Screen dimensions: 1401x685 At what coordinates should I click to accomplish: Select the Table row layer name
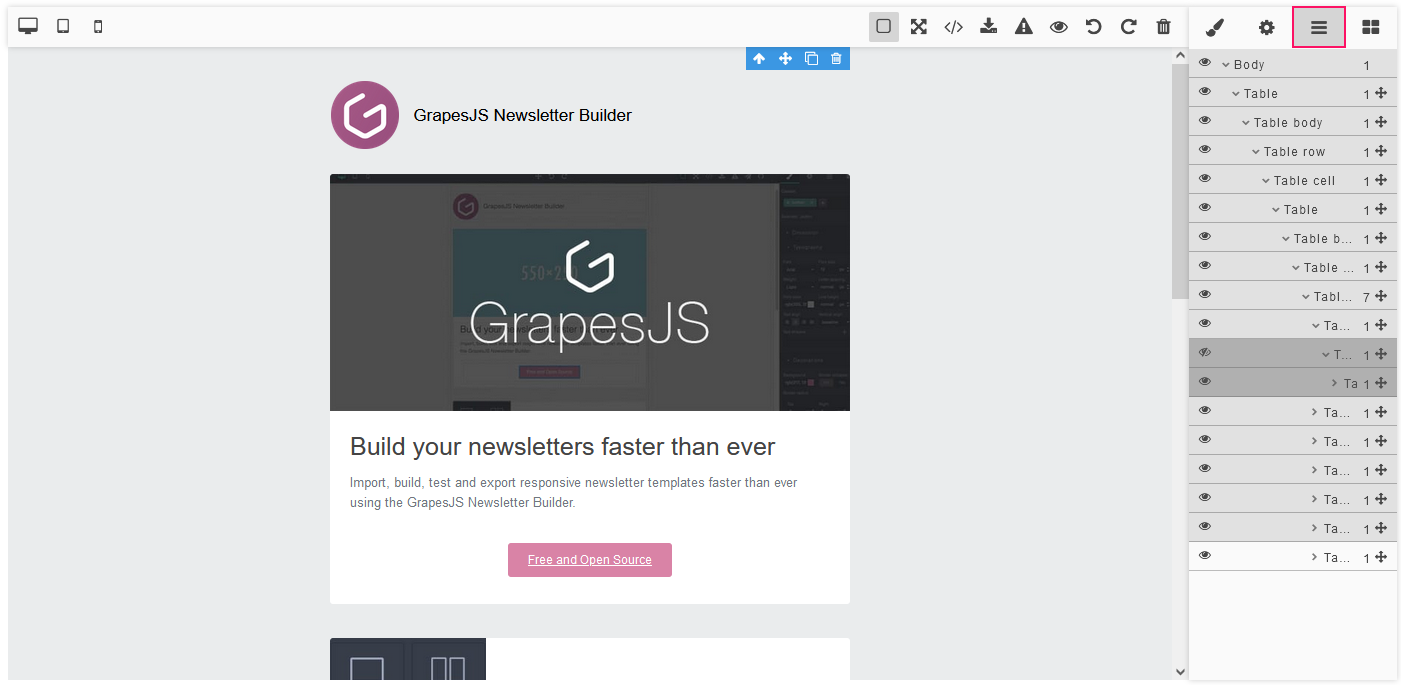(1294, 152)
